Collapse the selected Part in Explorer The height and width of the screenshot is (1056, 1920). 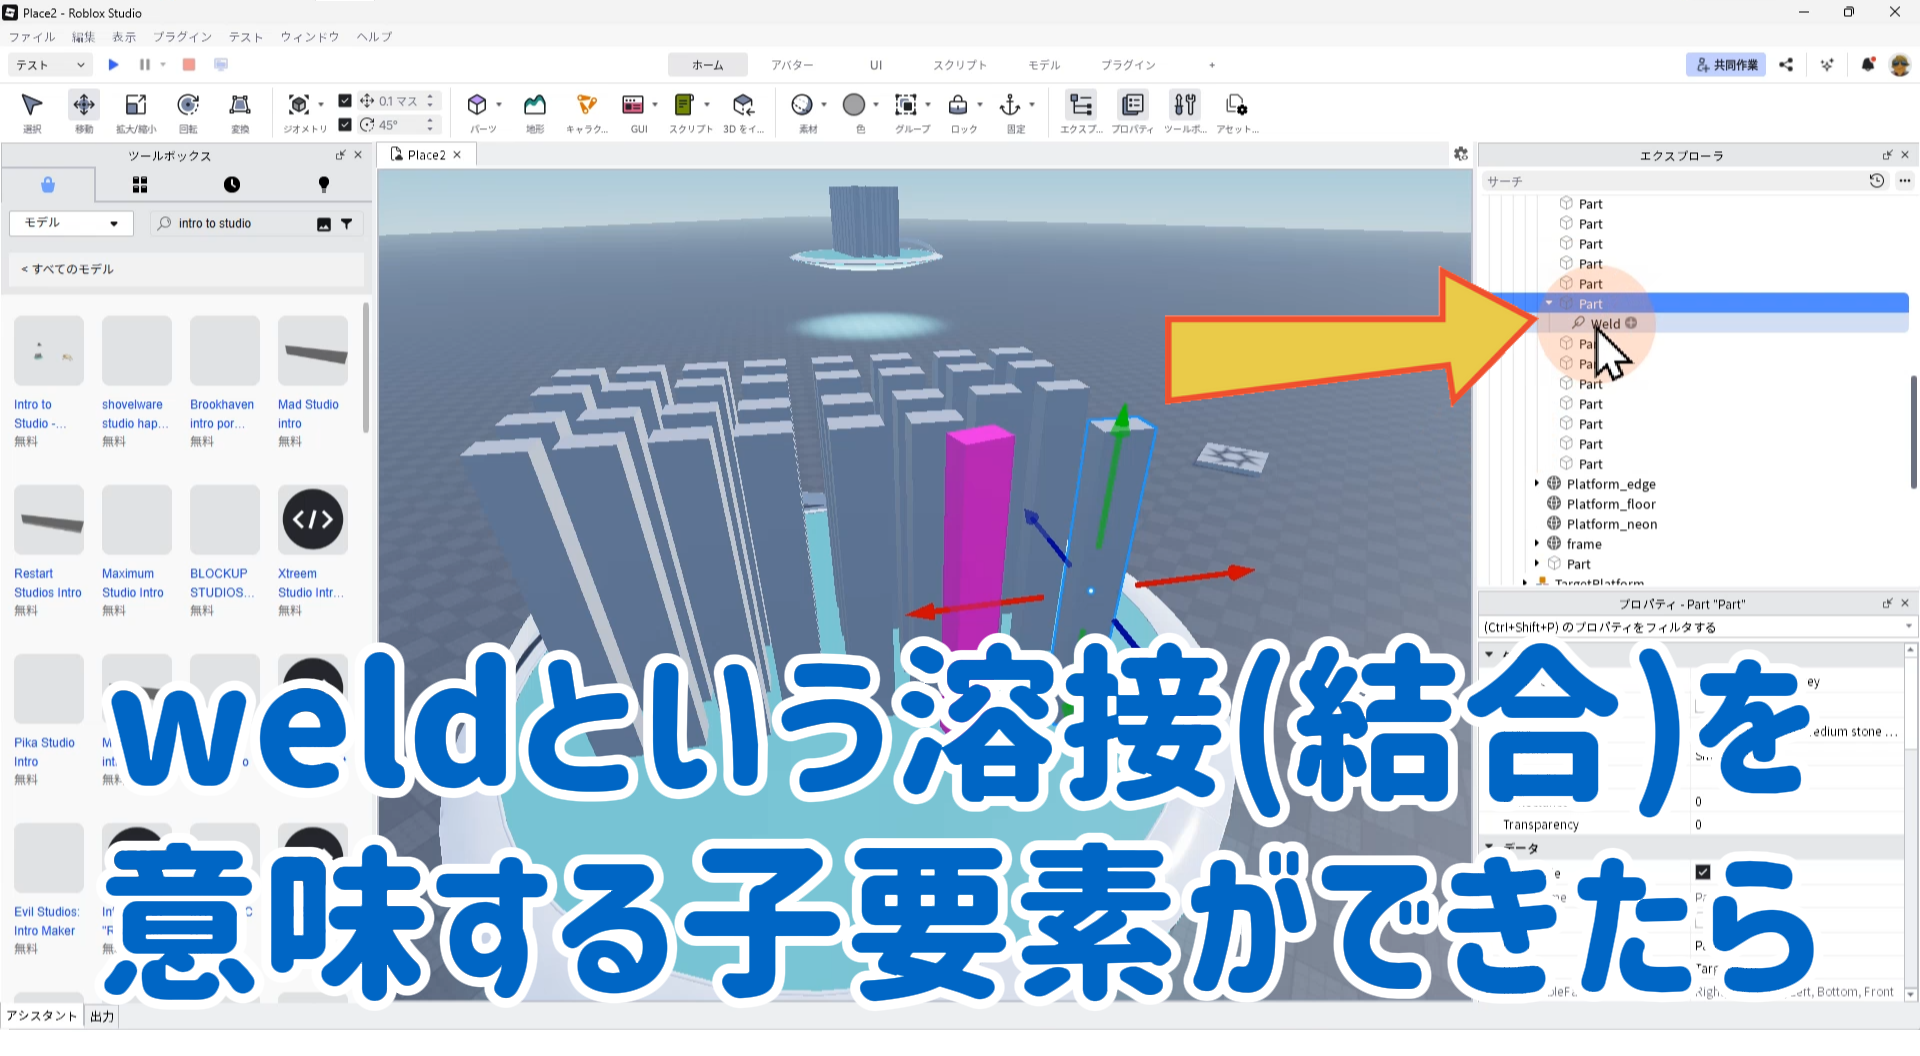[x=1549, y=304]
